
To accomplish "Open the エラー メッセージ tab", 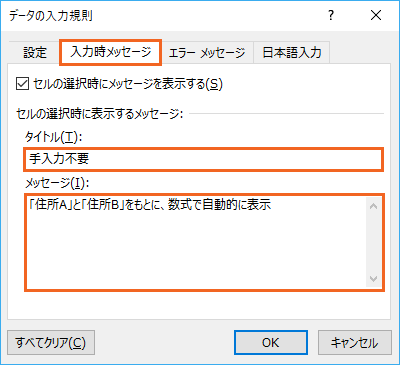I will tap(207, 53).
